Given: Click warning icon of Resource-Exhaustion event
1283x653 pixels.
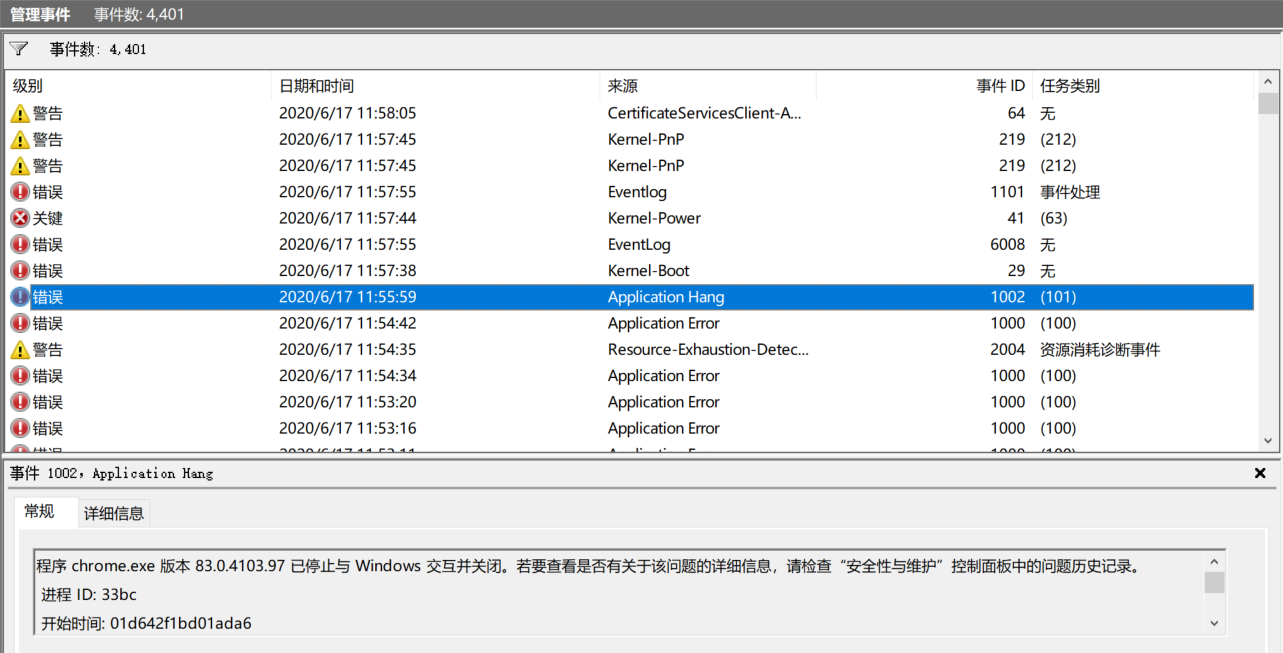Looking at the screenshot, I should 20,350.
